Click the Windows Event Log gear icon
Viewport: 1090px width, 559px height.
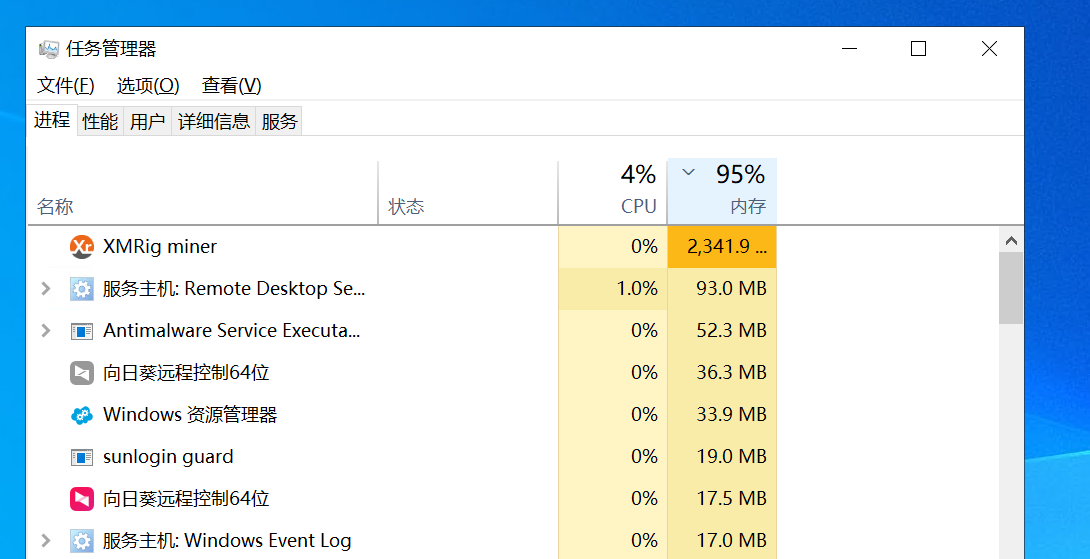pos(82,541)
